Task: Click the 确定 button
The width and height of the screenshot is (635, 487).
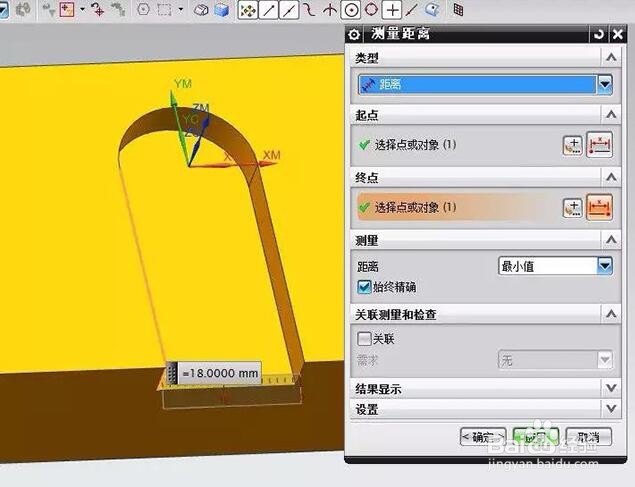Action: (483, 437)
